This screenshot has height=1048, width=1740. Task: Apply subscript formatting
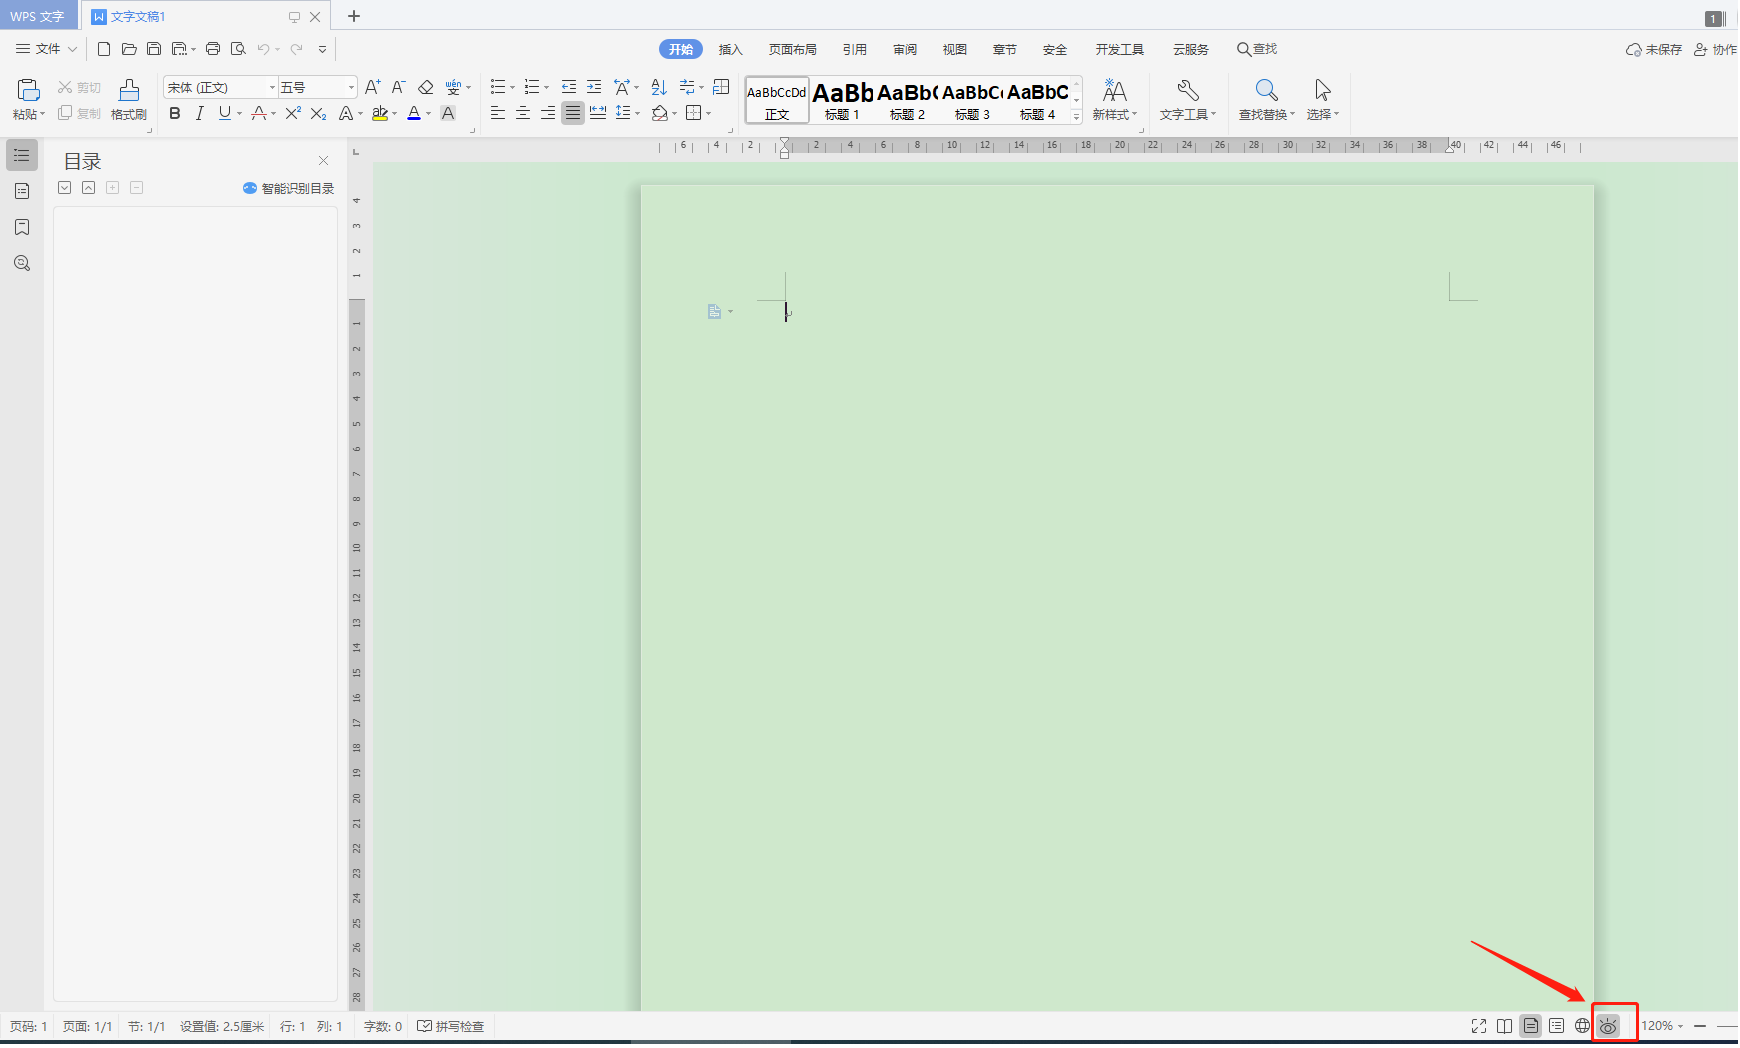point(319,114)
